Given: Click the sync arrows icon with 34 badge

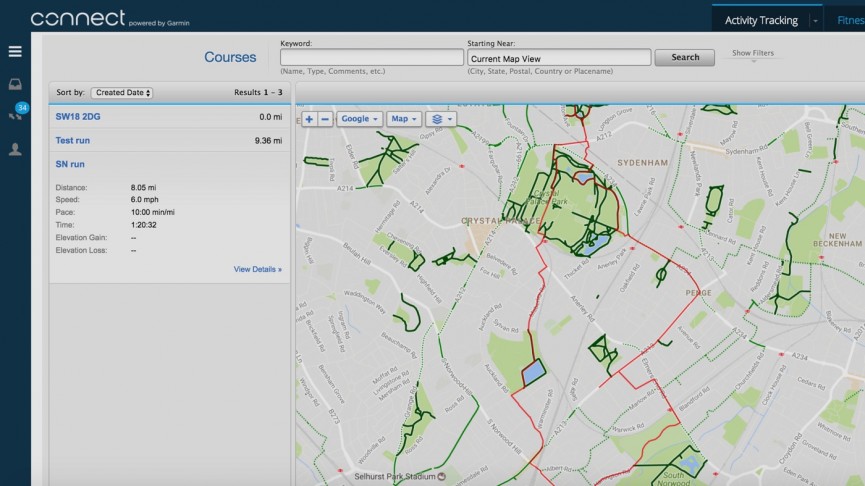Looking at the screenshot, I should click(15, 115).
